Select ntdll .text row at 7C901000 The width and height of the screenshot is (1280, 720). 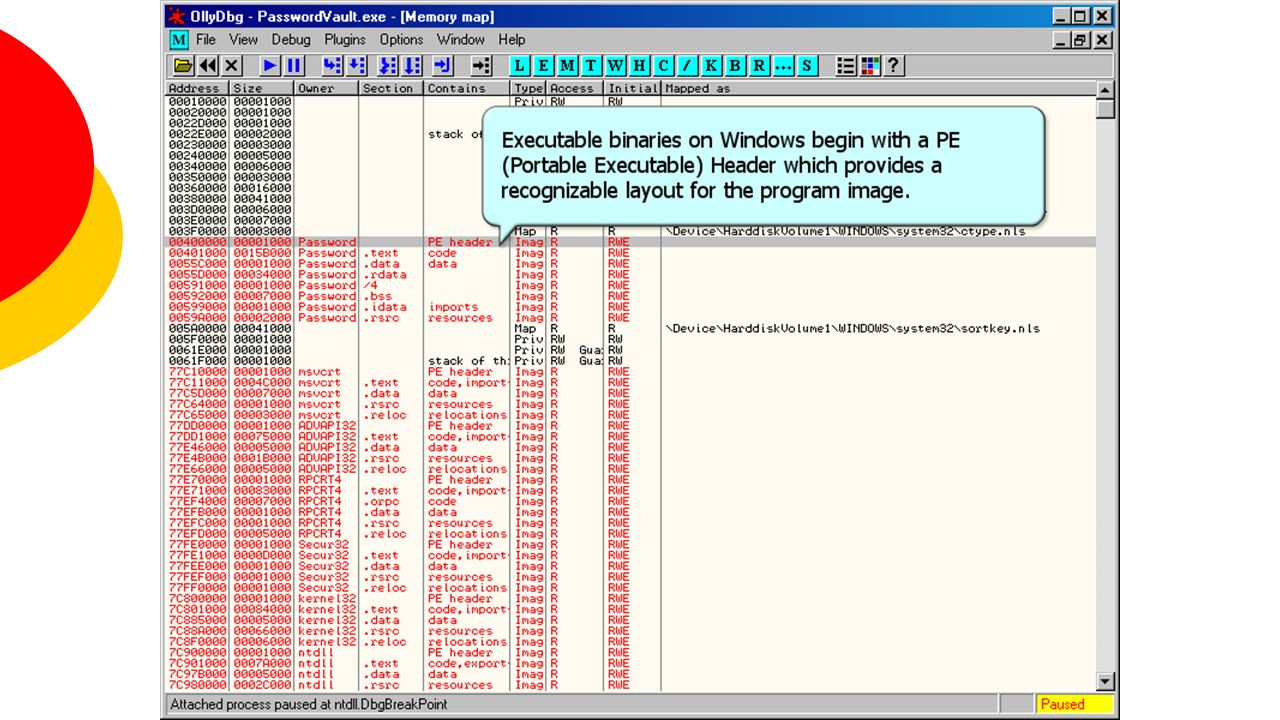coord(630,663)
